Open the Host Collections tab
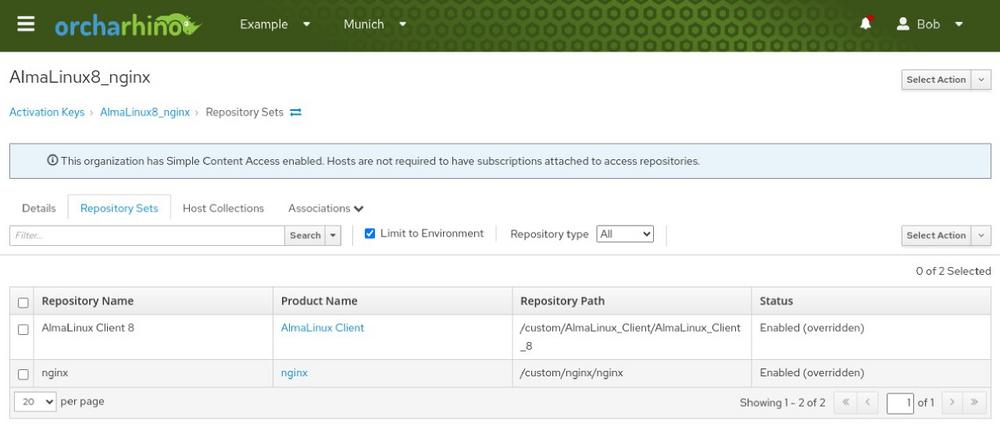Viewport: 1000px width, 445px height. click(x=223, y=208)
